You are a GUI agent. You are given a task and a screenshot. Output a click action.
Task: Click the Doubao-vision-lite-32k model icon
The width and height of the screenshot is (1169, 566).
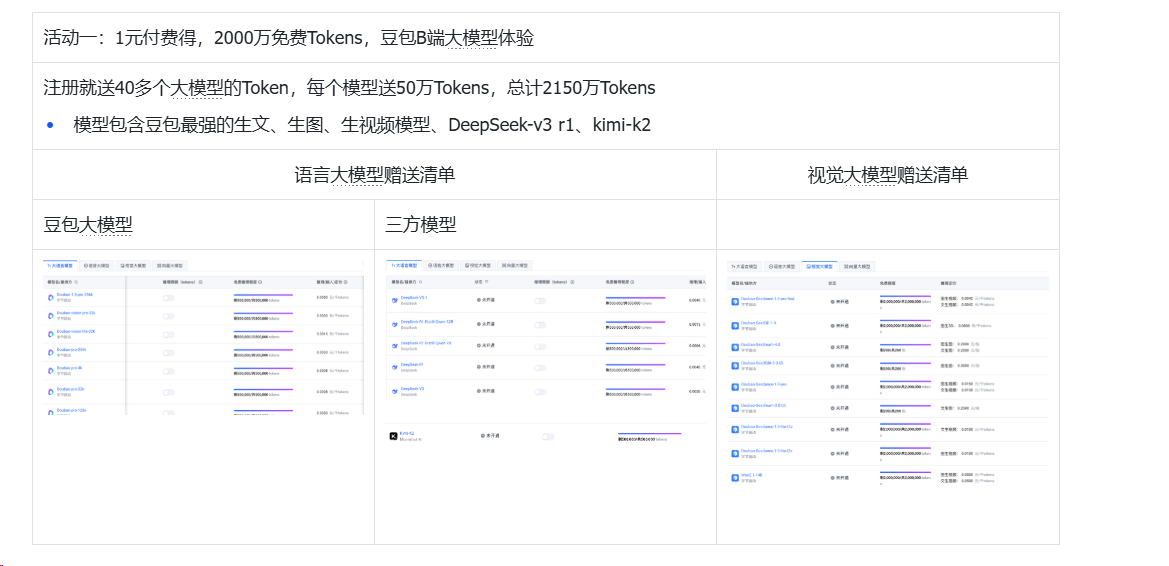point(51,334)
